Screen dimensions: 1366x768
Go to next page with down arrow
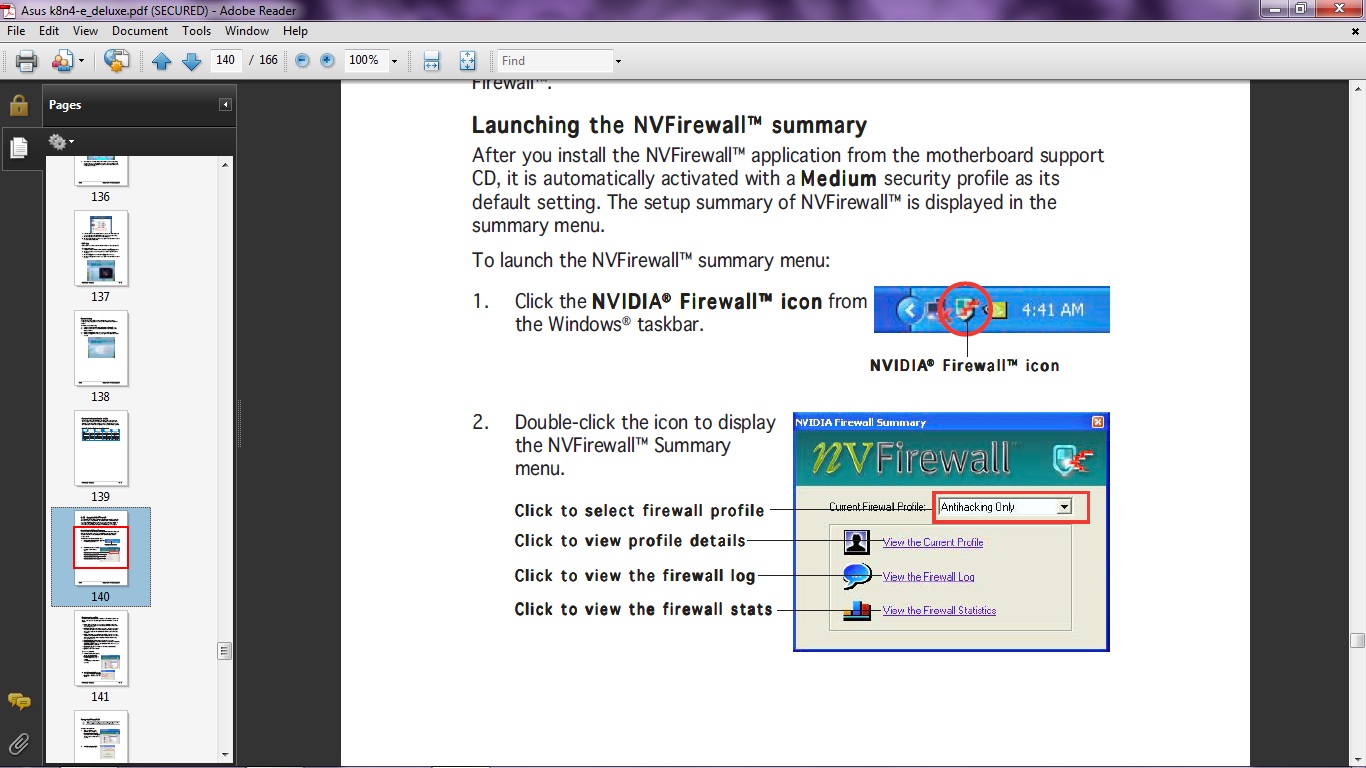tap(192, 61)
